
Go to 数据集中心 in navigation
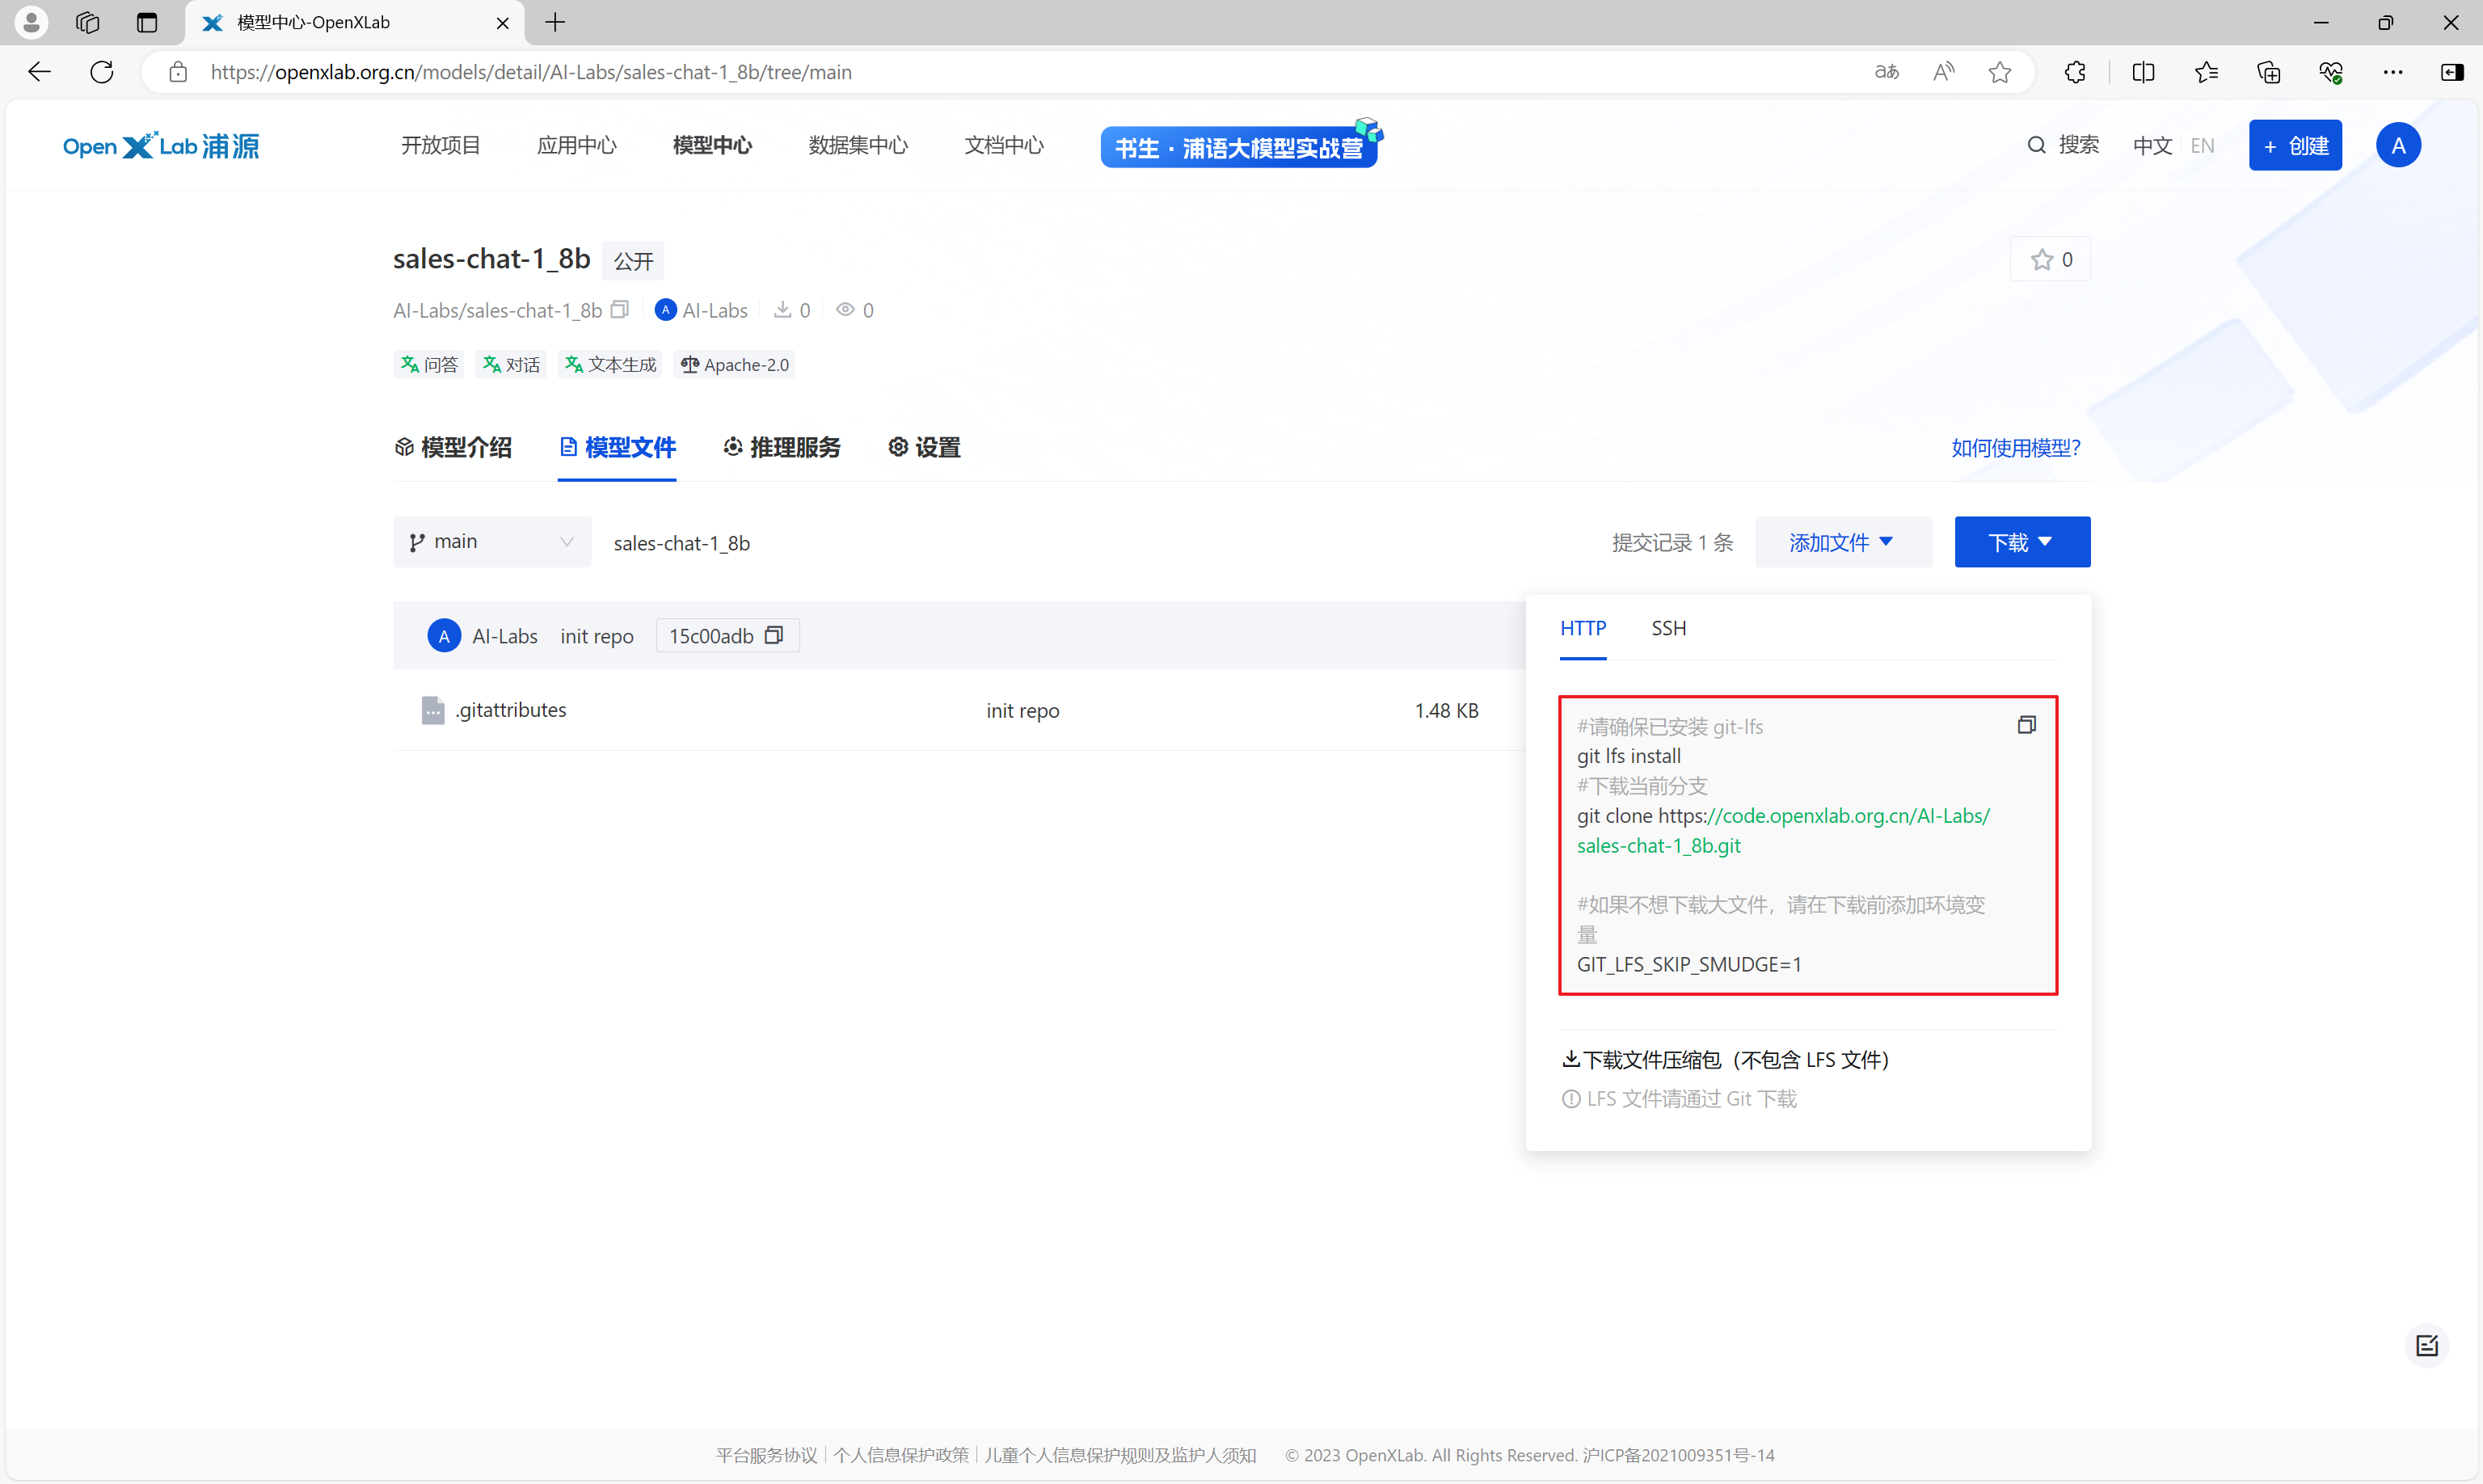click(859, 146)
